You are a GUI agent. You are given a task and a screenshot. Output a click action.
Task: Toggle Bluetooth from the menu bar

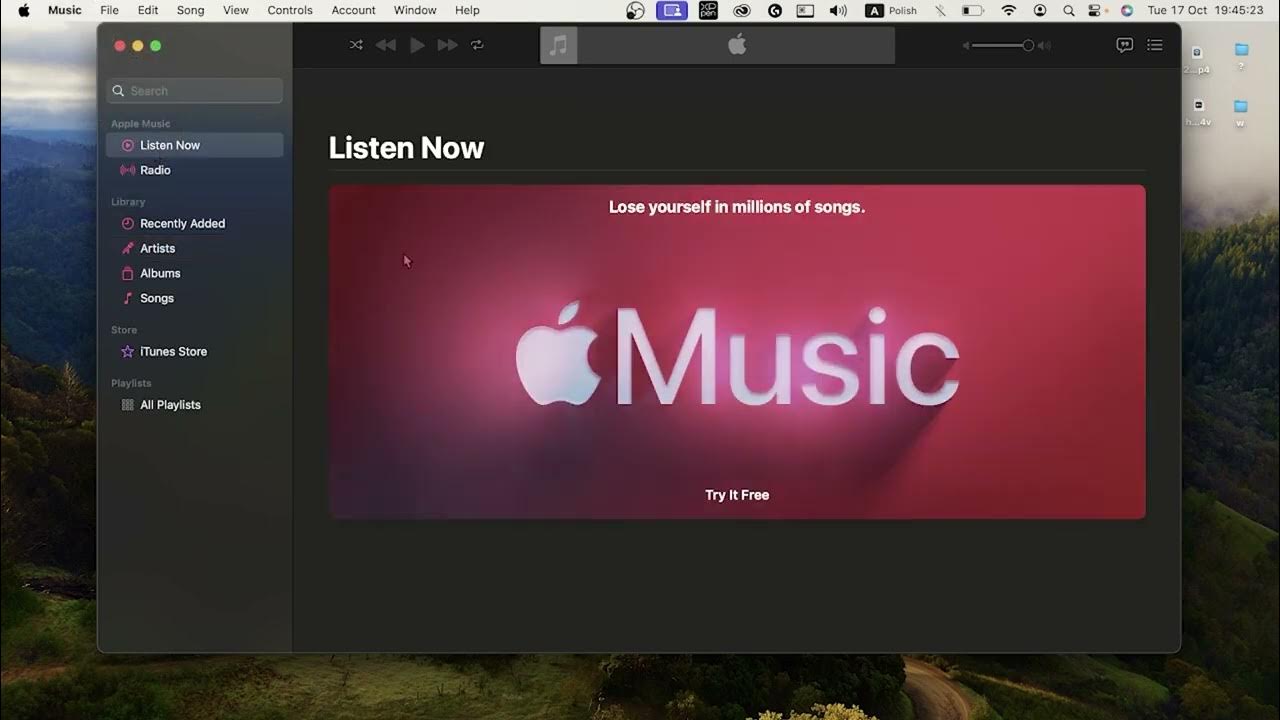coord(938,10)
